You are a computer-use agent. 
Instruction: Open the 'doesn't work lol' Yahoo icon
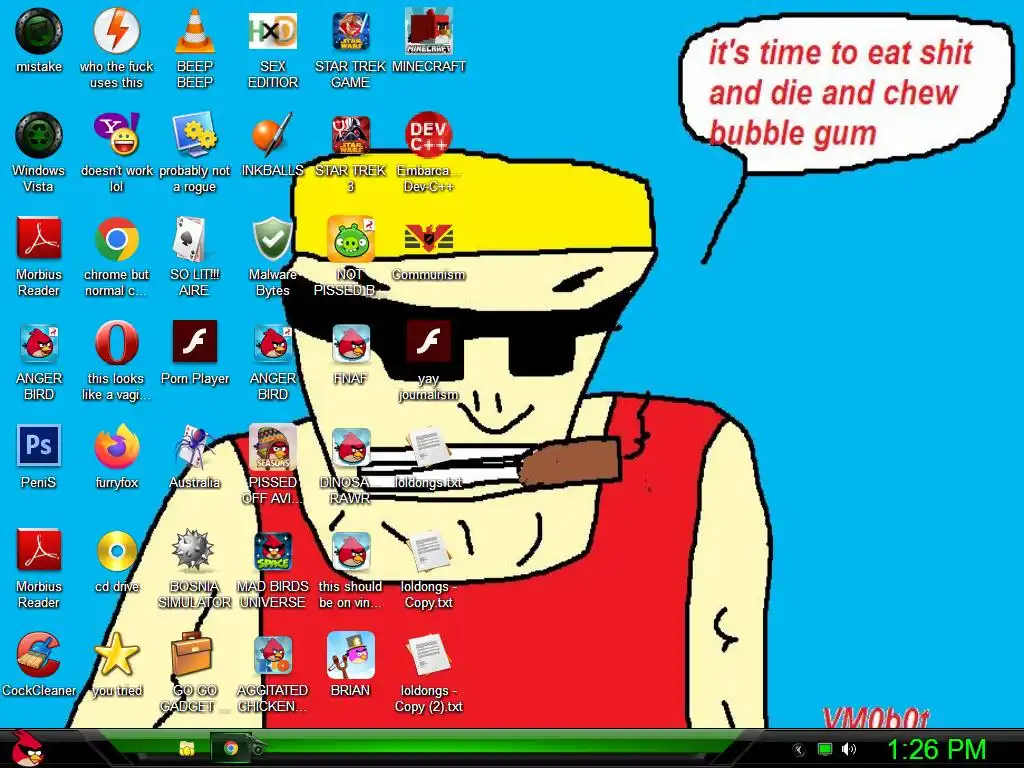(x=116, y=135)
